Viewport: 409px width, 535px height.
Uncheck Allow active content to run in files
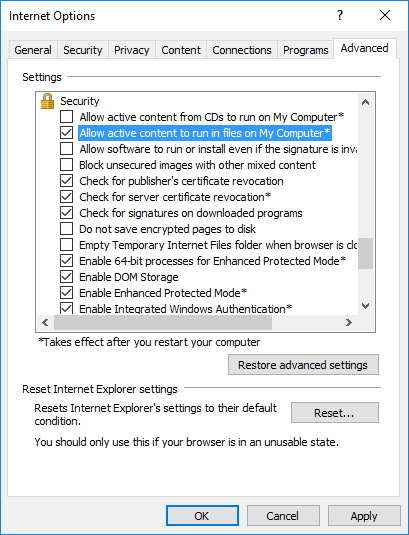[x=67, y=133]
